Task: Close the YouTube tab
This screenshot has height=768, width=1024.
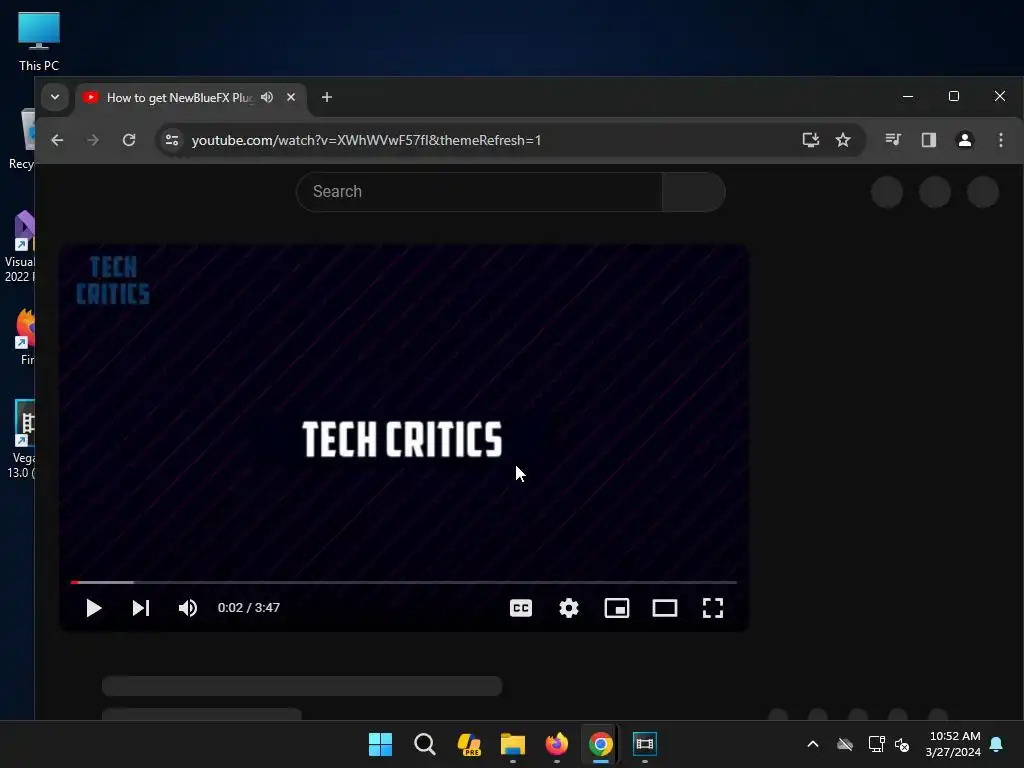Action: point(291,97)
